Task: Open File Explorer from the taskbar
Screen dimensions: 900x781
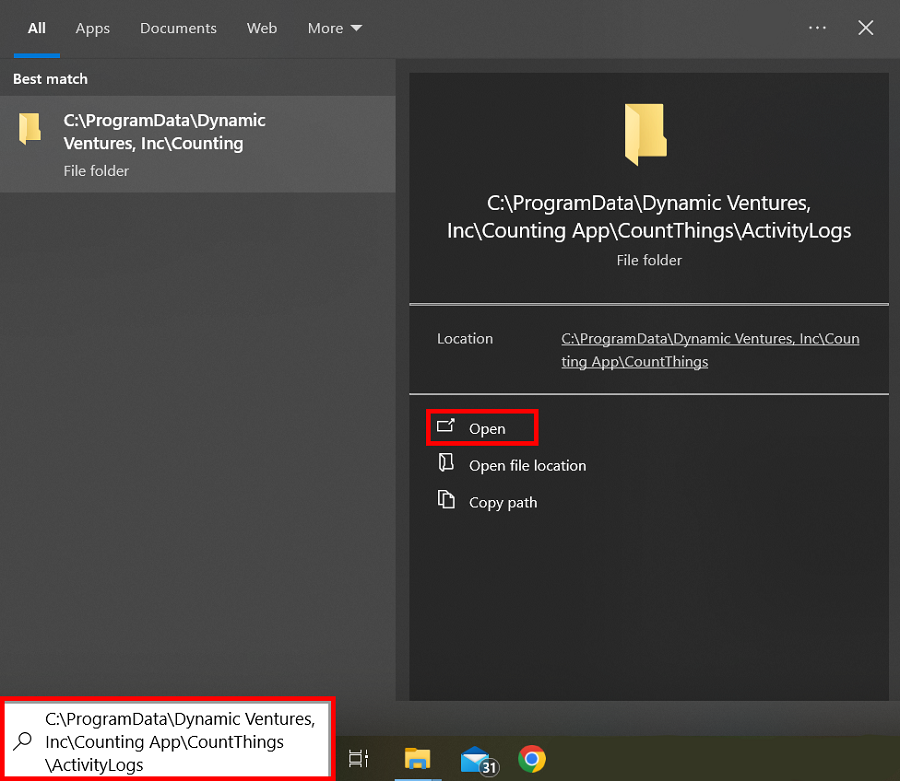Action: coord(416,759)
